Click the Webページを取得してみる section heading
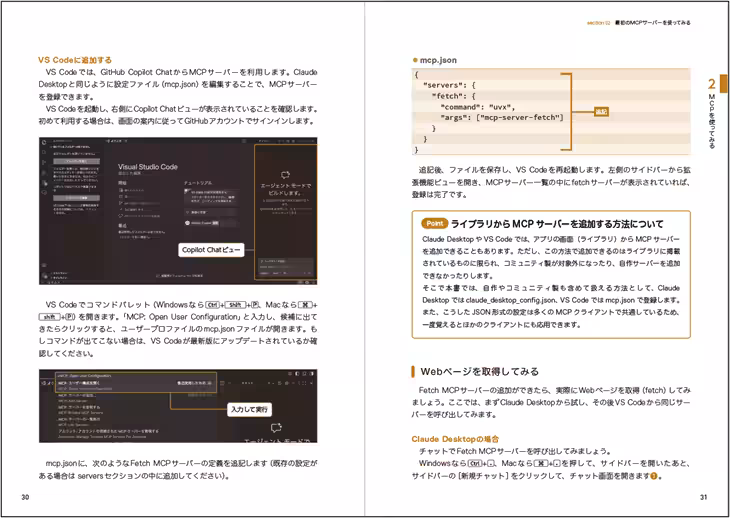Screen dimensions: 730x518 (x=479, y=370)
